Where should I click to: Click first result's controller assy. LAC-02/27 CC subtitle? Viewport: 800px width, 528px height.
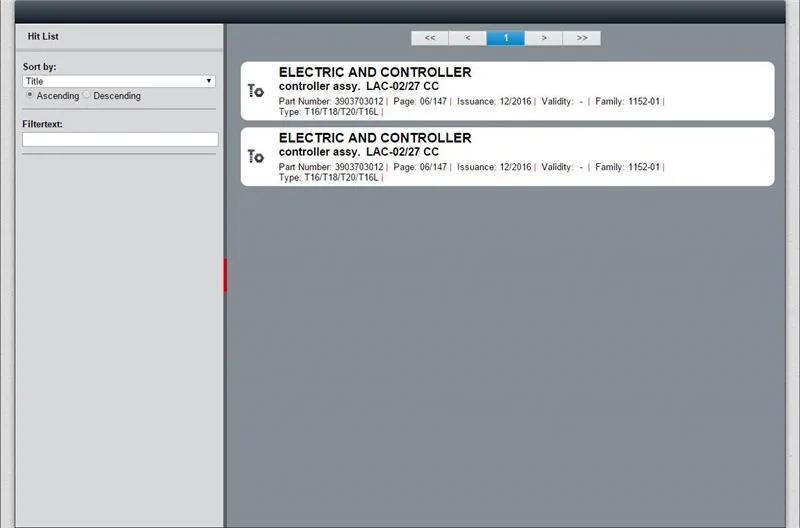[359, 86]
